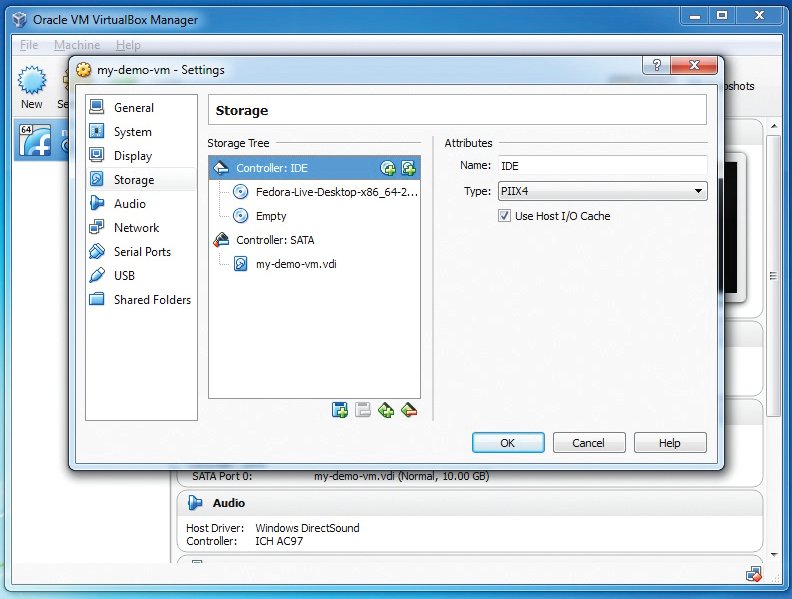The height and width of the screenshot is (599, 792).
Task: Open the controller Type dropdown showing PIIX4
Action: pyautogui.click(x=601, y=191)
